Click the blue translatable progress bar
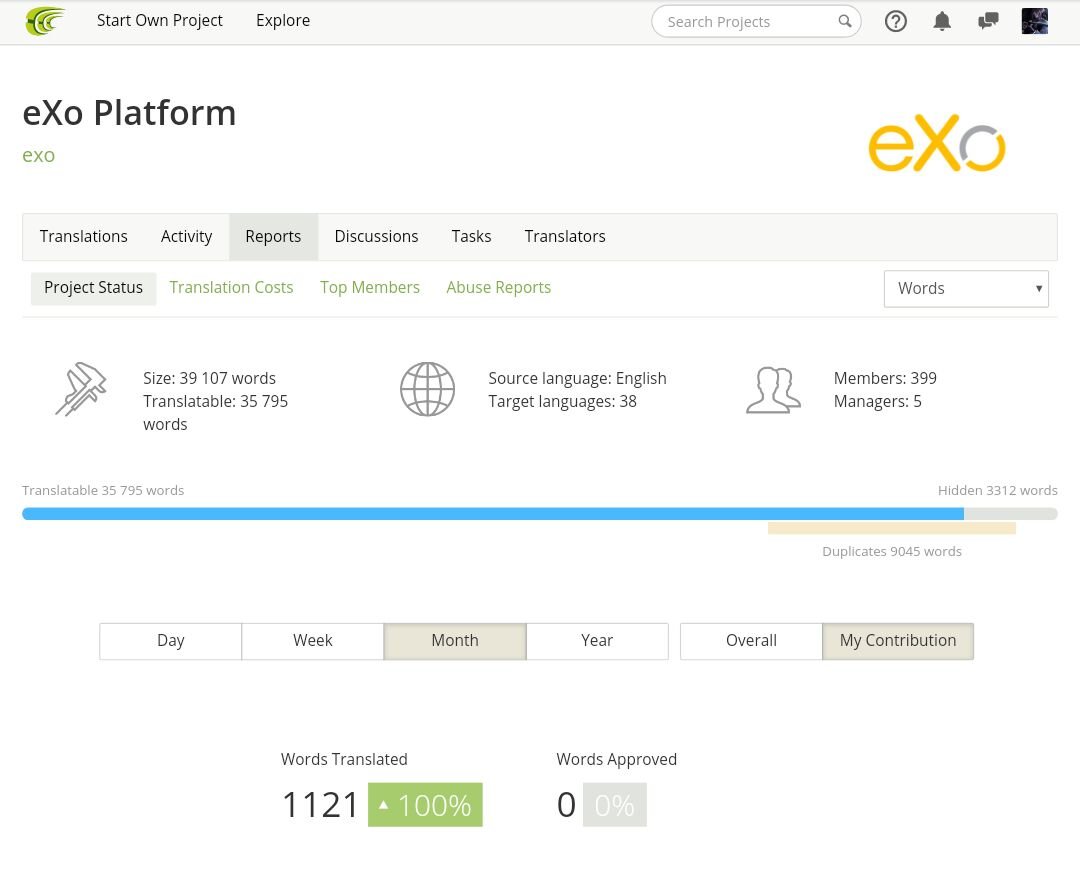Image resolution: width=1080 pixels, height=880 pixels. point(492,514)
